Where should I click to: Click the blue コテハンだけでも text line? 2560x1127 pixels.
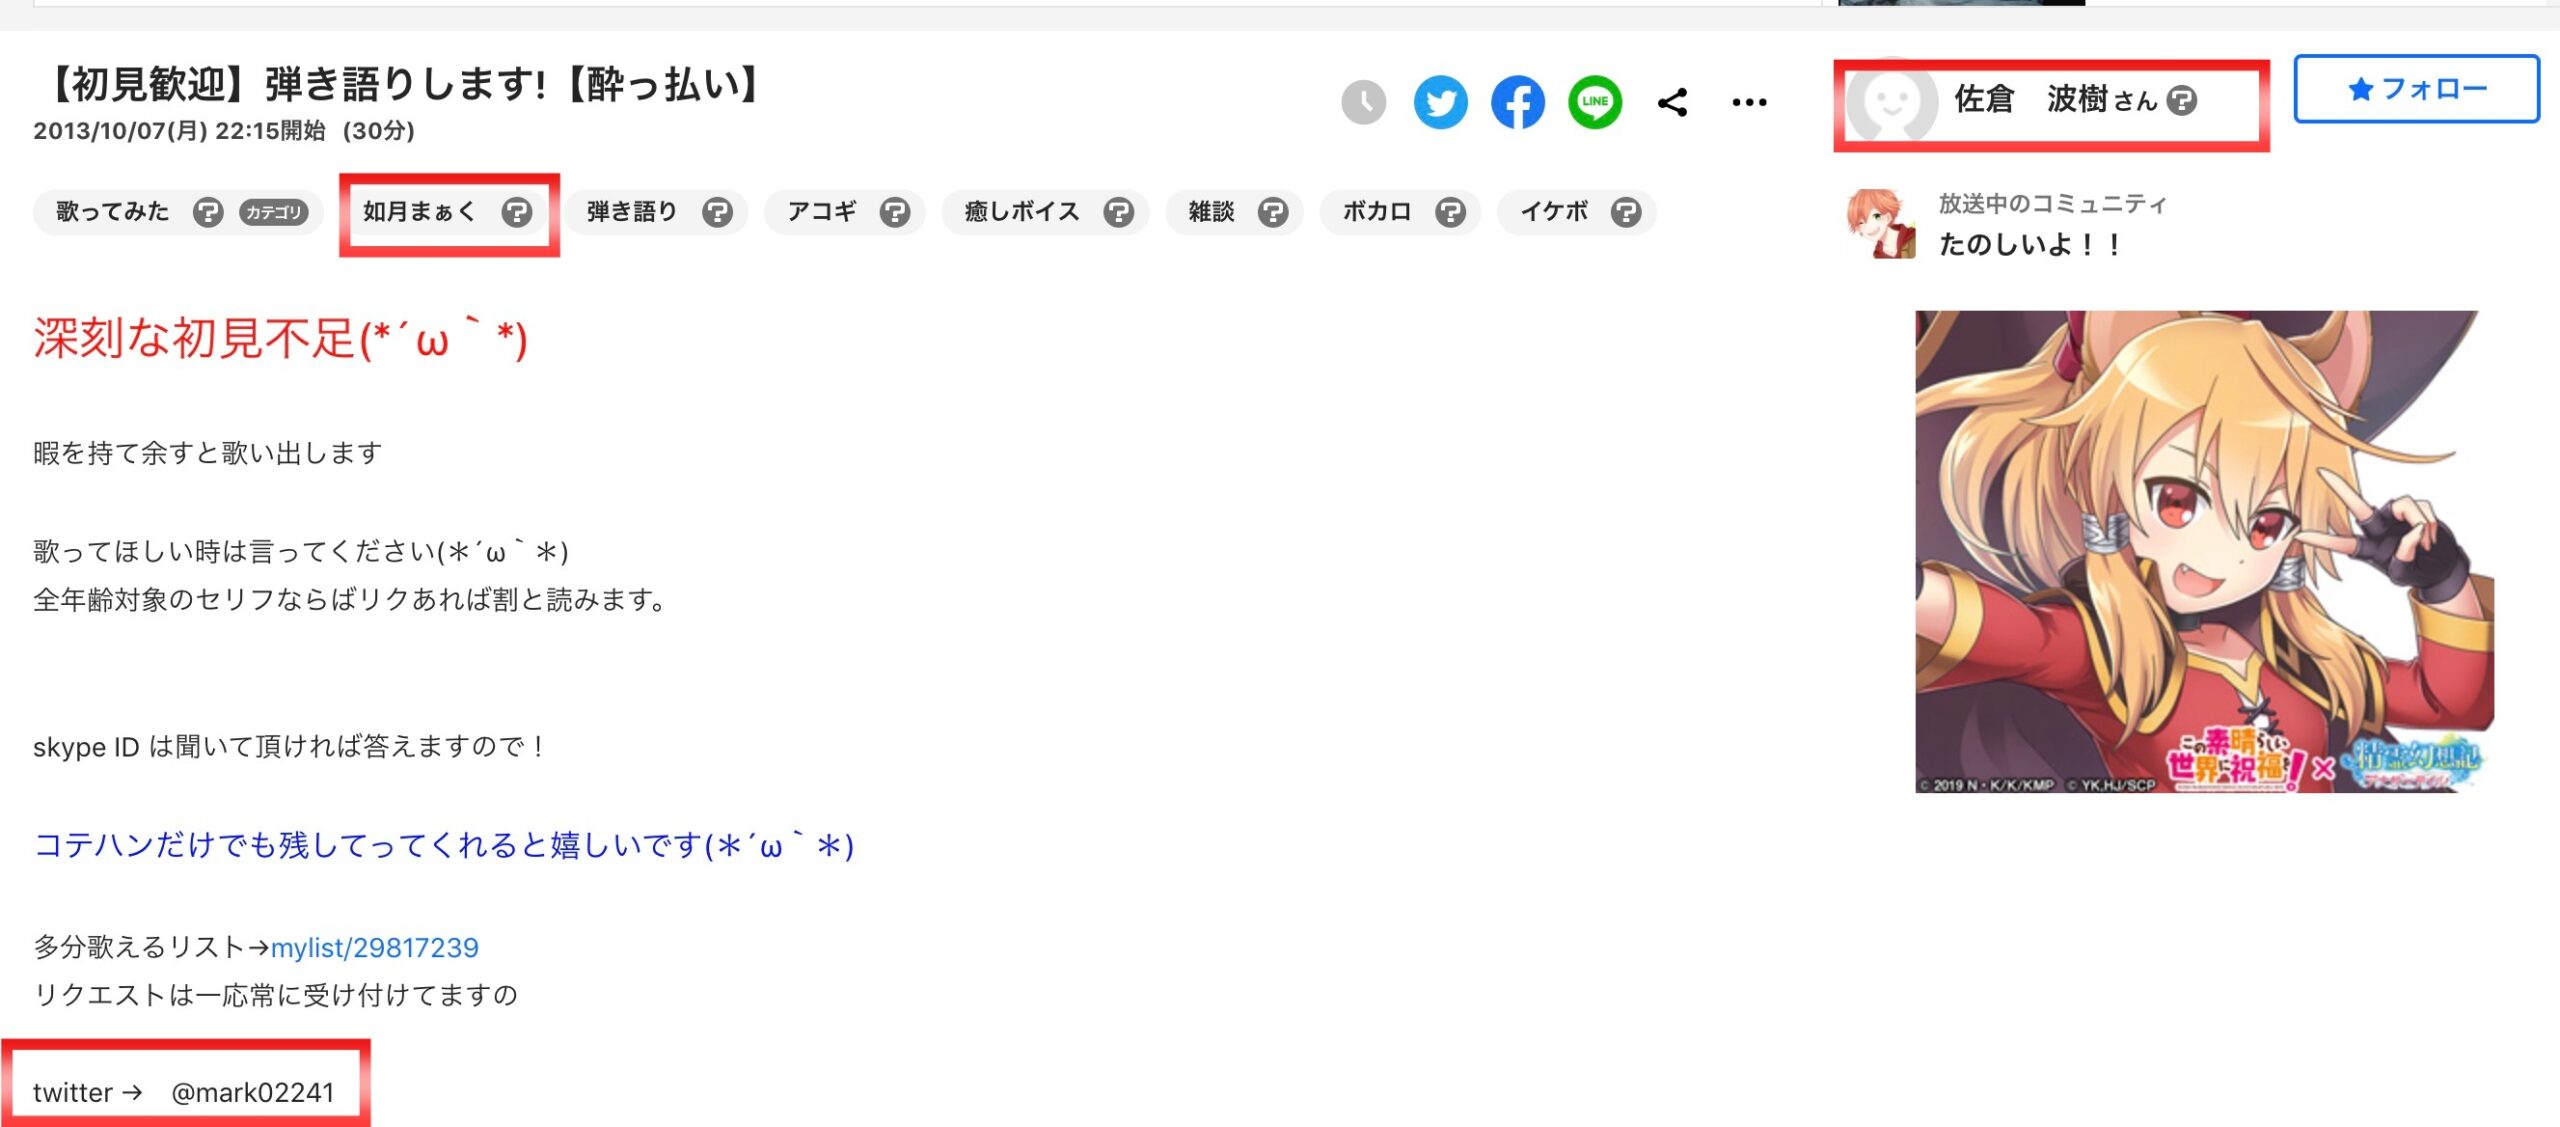coord(444,846)
